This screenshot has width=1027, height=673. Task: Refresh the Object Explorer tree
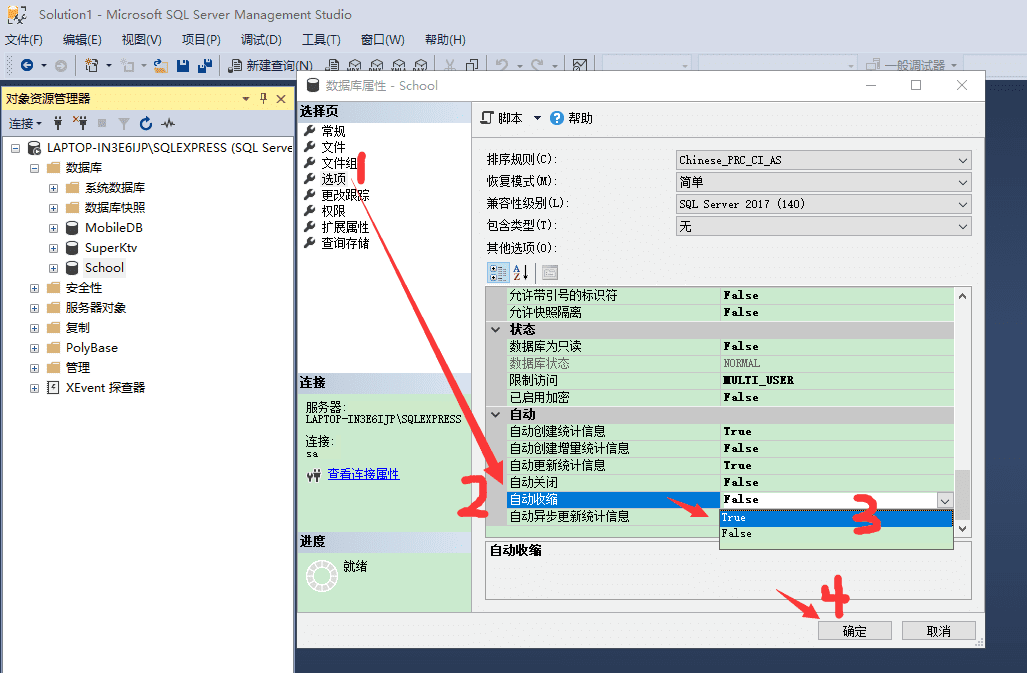[x=145, y=123]
